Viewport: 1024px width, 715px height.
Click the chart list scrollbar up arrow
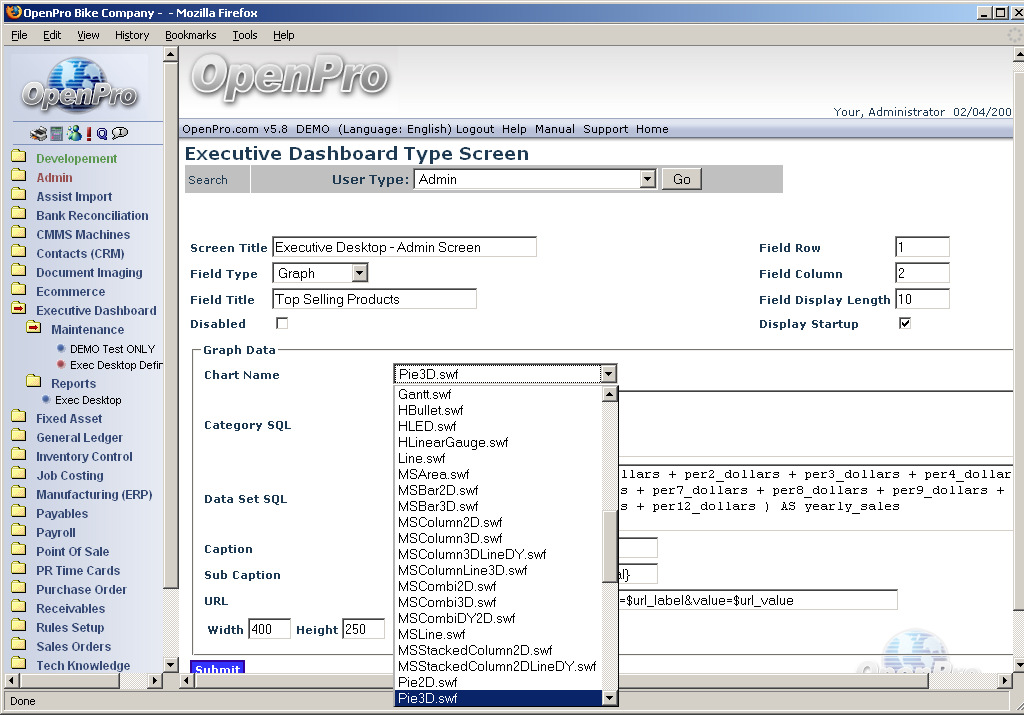click(x=609, y=394)
